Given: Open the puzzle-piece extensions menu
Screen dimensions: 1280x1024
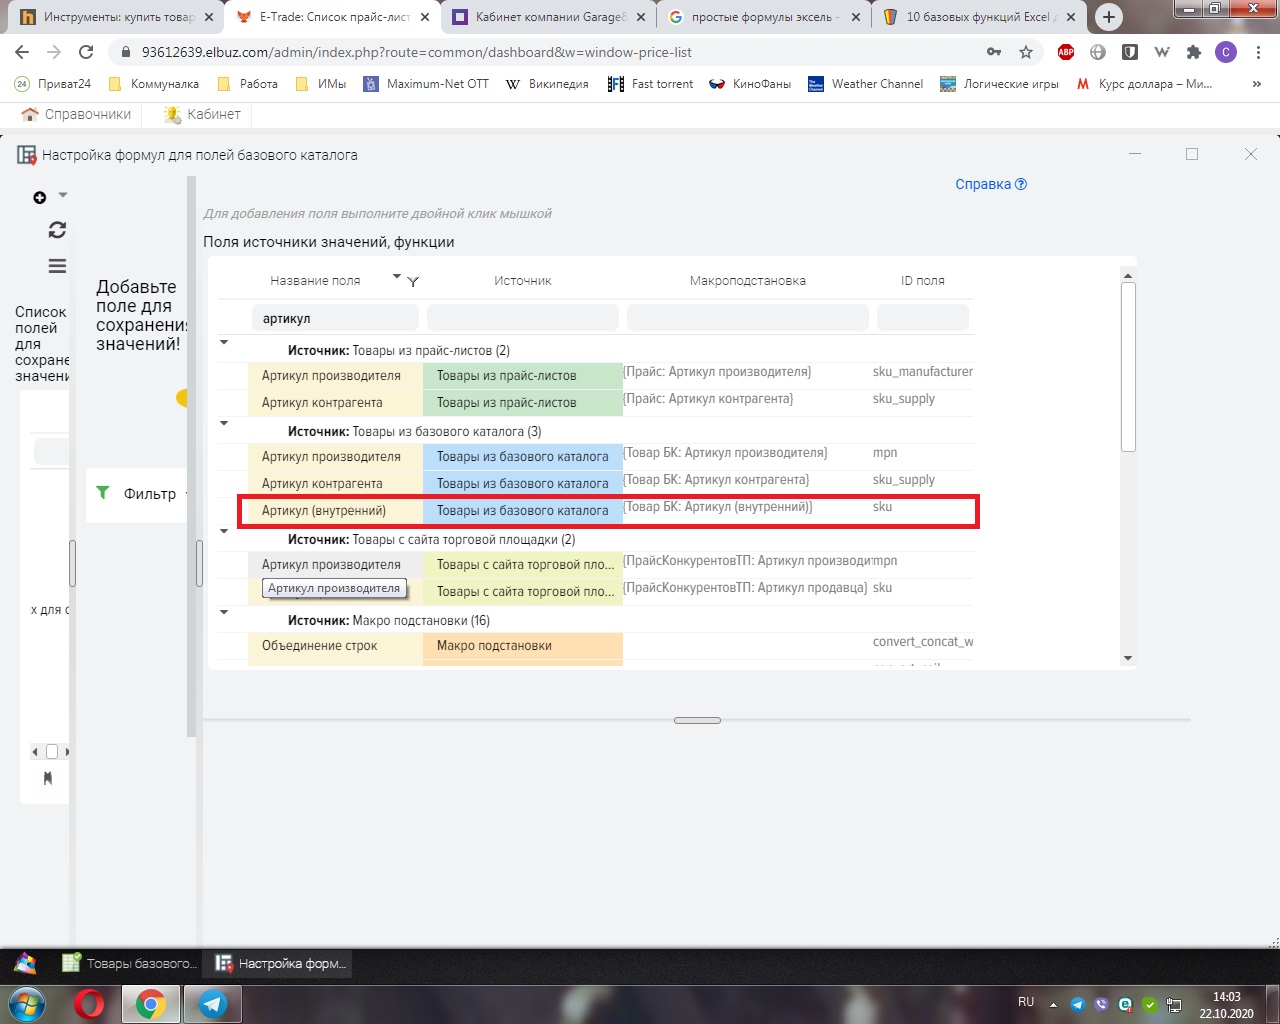Looking at the screenshot, I should point(1194,52).
